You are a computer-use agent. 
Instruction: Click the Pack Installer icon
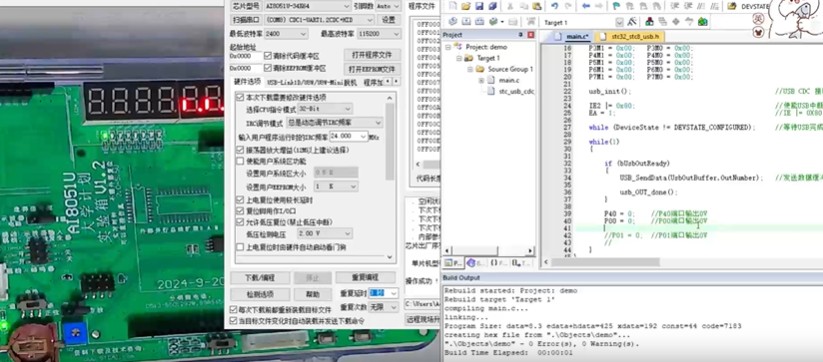(702, 22)
